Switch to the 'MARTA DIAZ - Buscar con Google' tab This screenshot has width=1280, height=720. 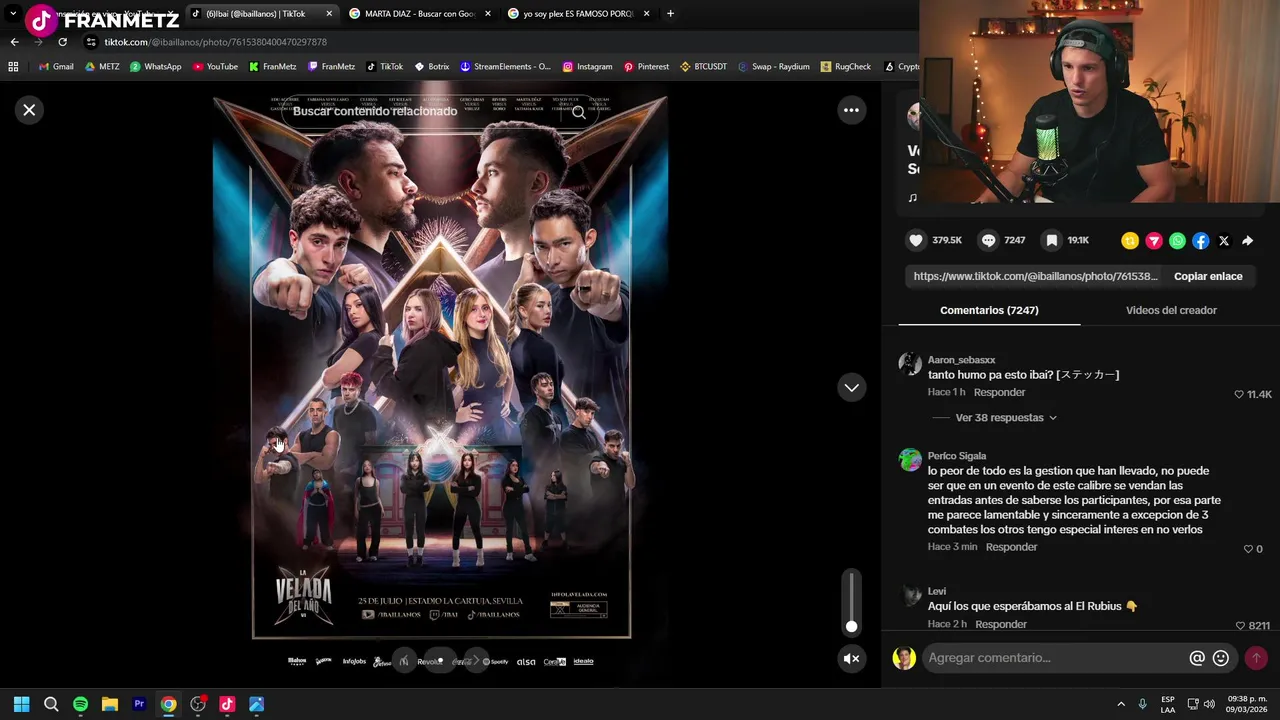tap(418, 14)
